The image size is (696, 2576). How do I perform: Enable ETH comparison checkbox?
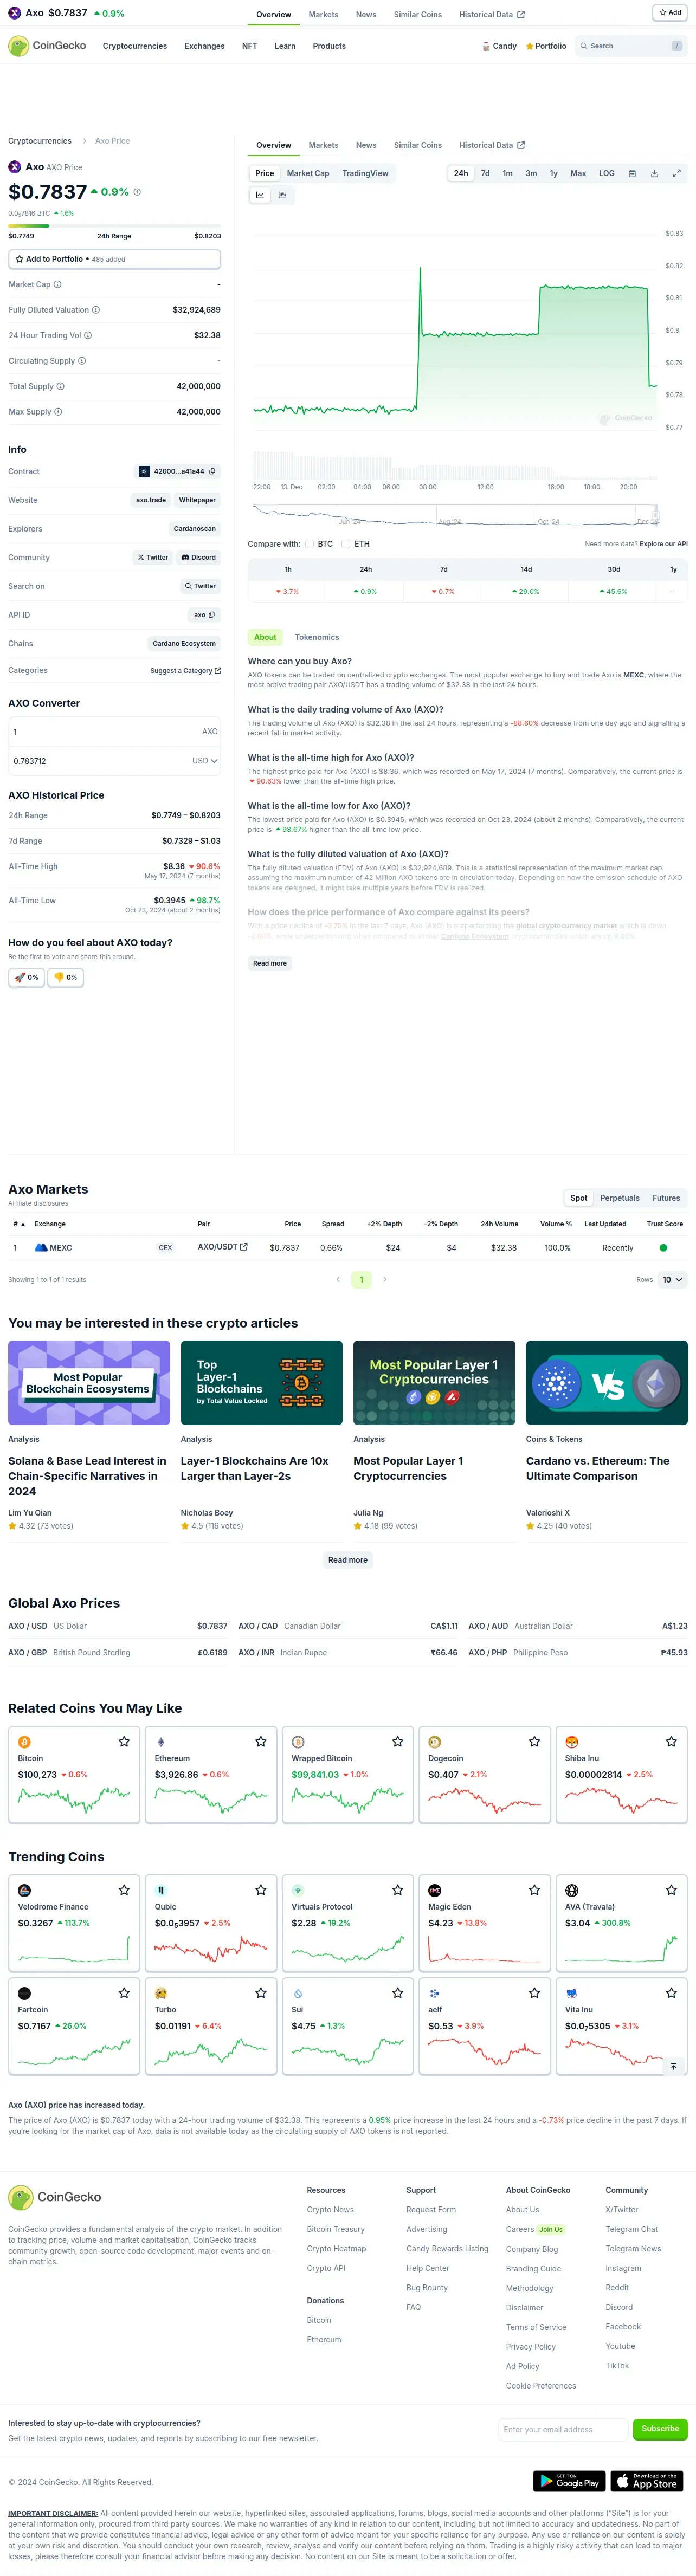coord(346,544)
